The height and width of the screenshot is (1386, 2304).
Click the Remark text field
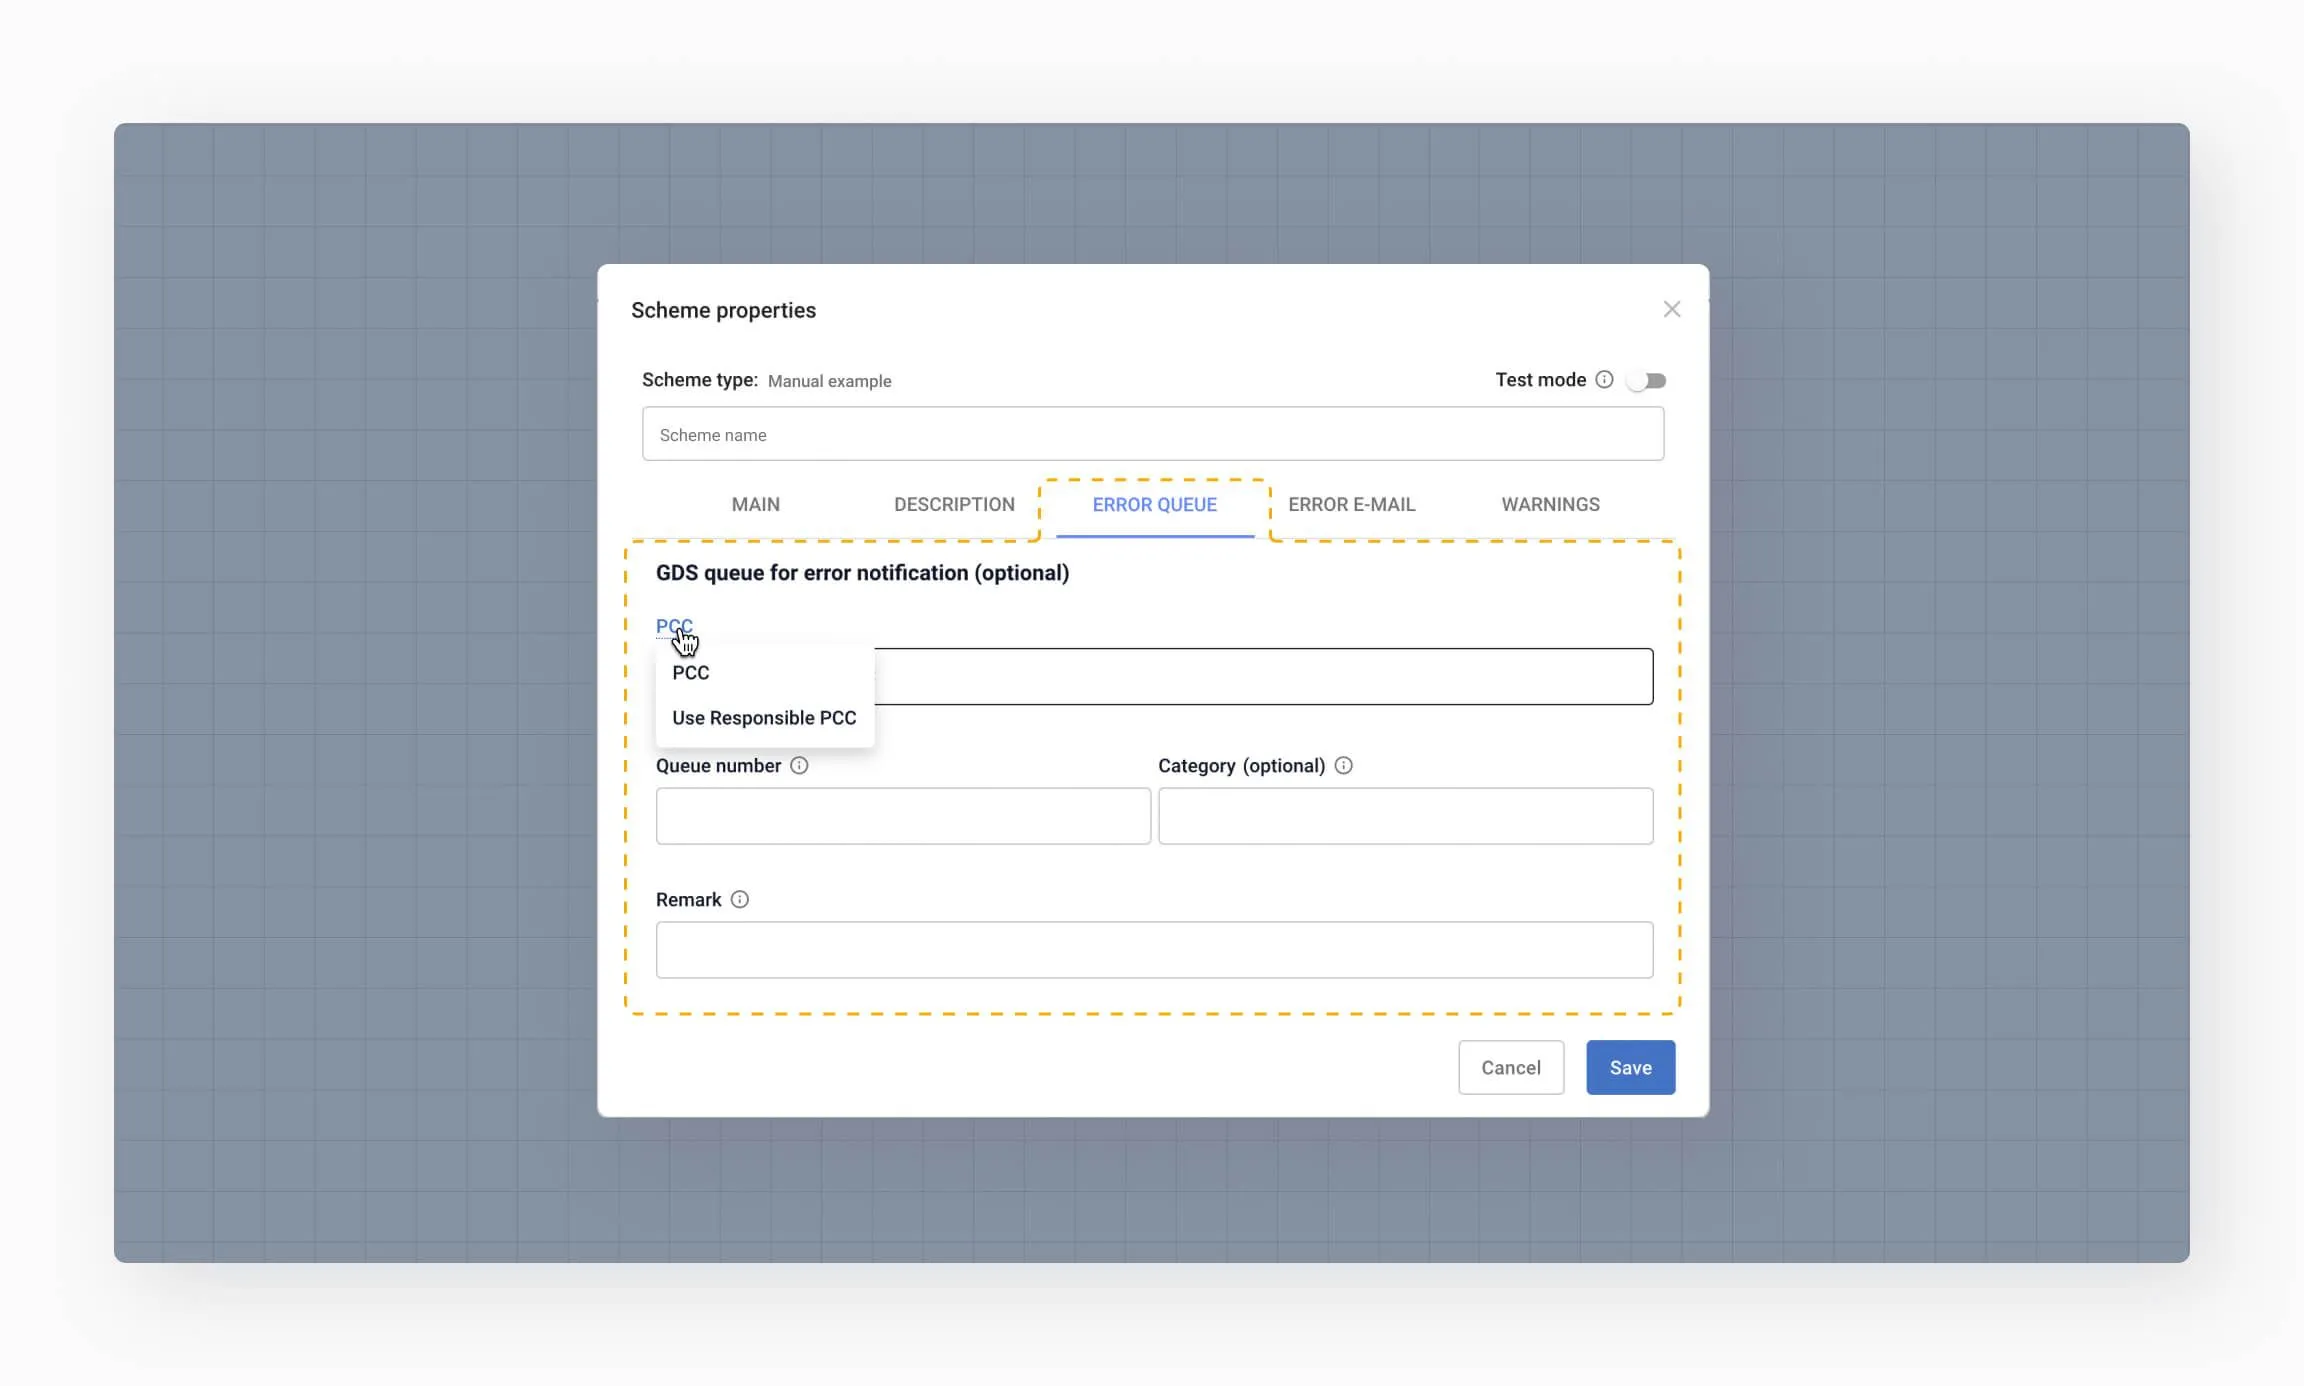click(x=1153, y=950)
